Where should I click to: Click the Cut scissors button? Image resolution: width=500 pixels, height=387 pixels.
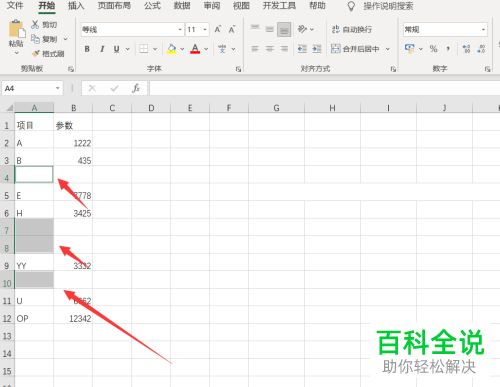[x=44, y=24]
